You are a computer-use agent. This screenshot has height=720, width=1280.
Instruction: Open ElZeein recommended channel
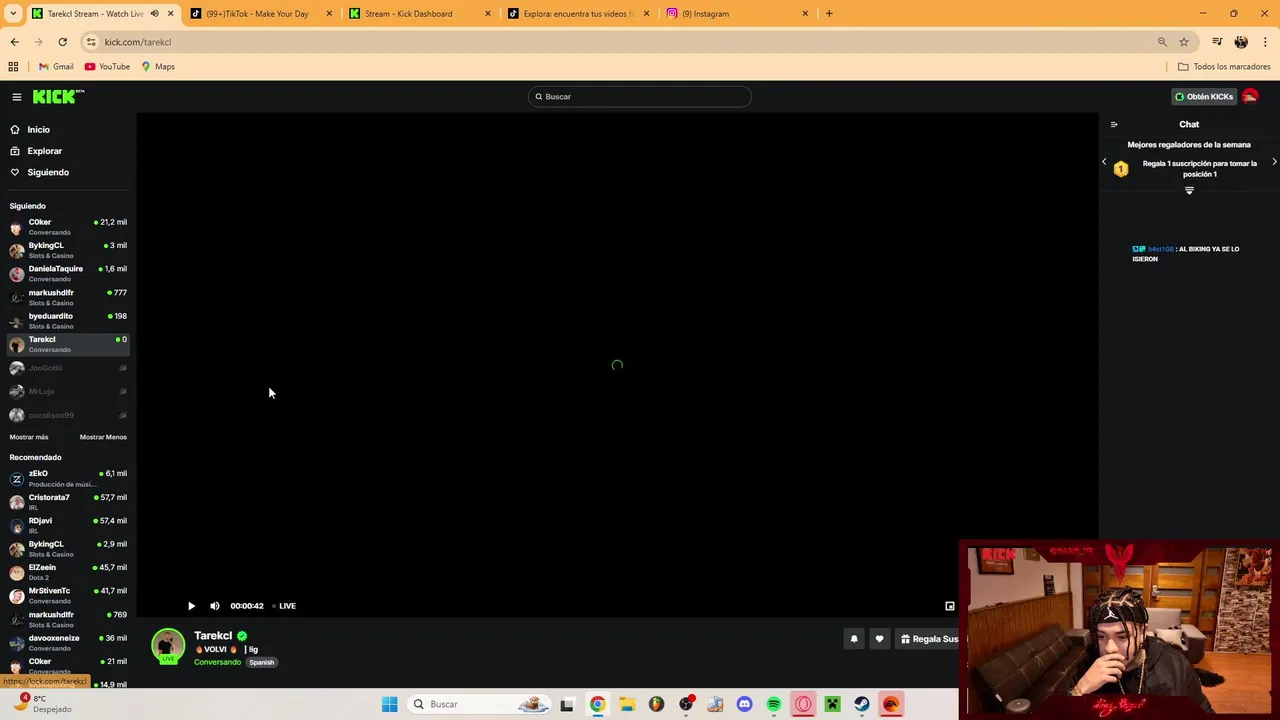(x=68, y=572)
